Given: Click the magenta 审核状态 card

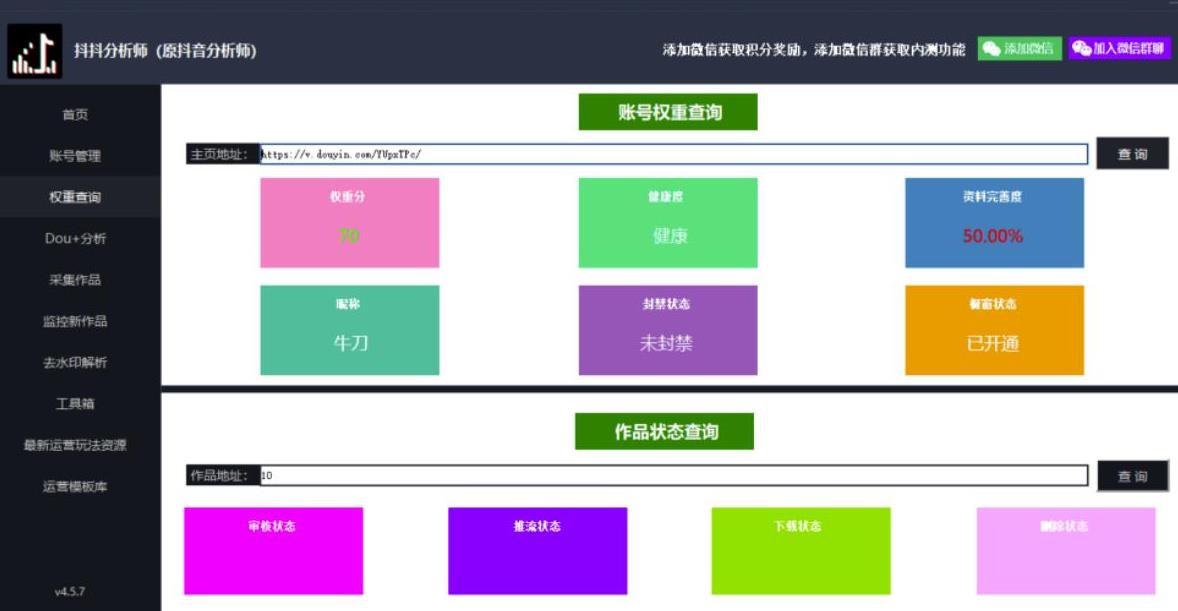Looking at the screenshot, I should pos(273,551).
